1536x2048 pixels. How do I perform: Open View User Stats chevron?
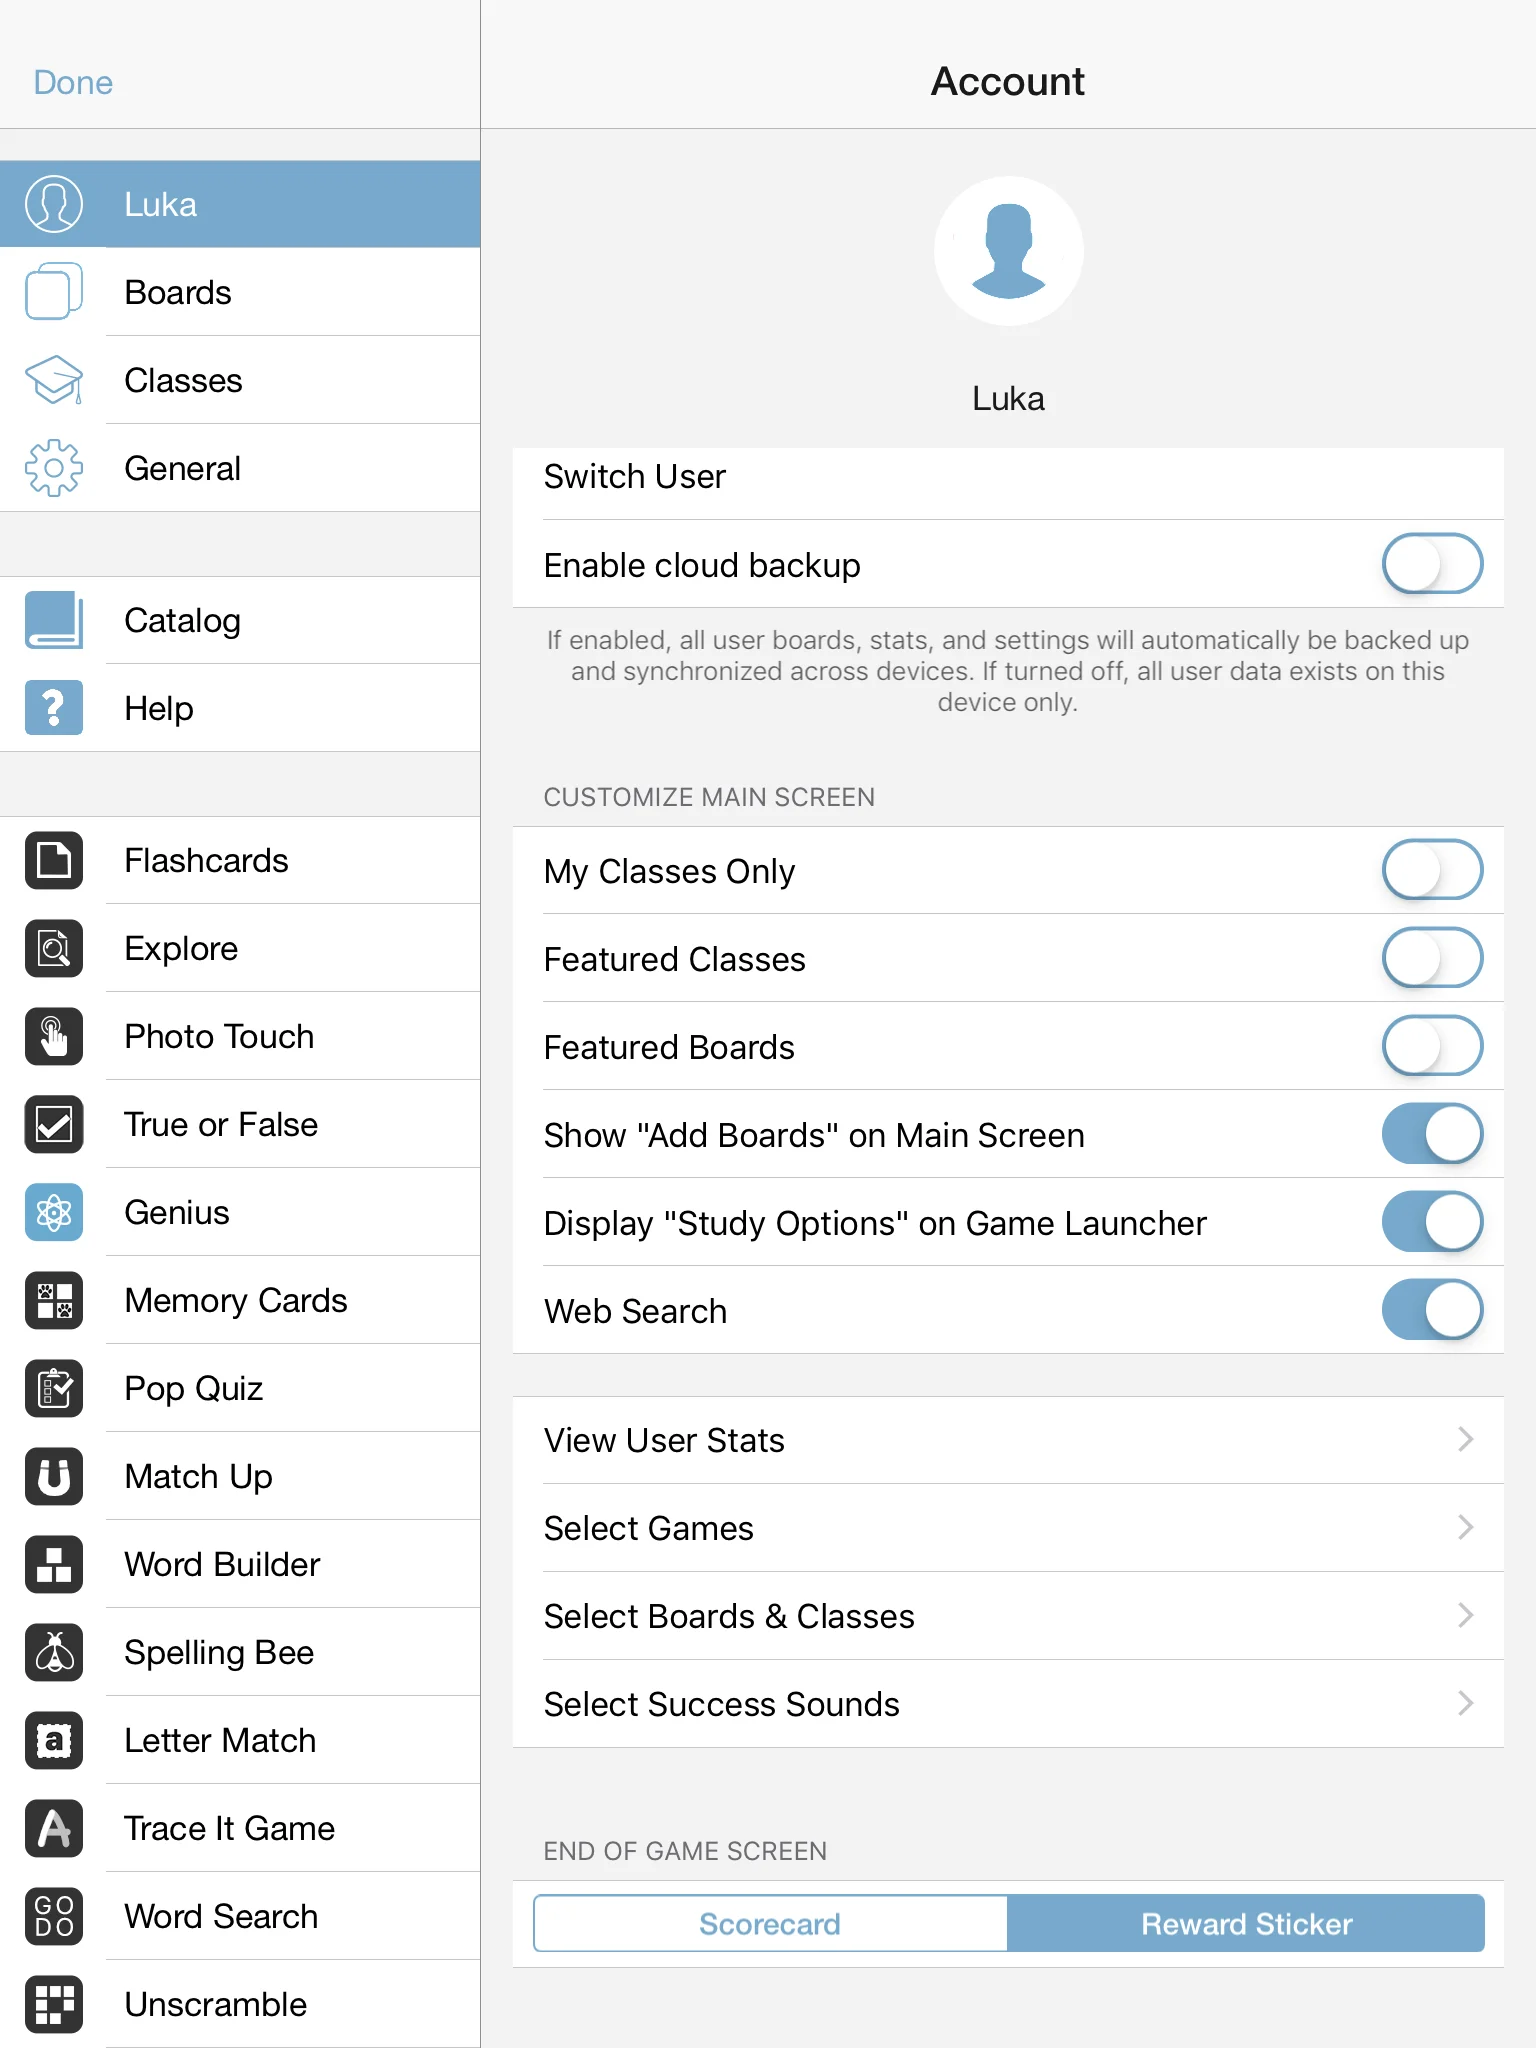(x=1466, y=1440)
